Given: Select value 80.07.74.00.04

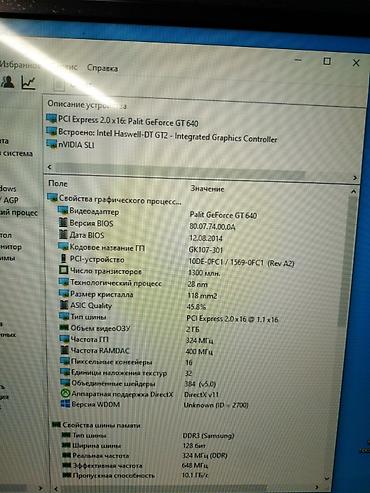Looking at the screenshot, I should pyautogui.click(x=212, y=227).
